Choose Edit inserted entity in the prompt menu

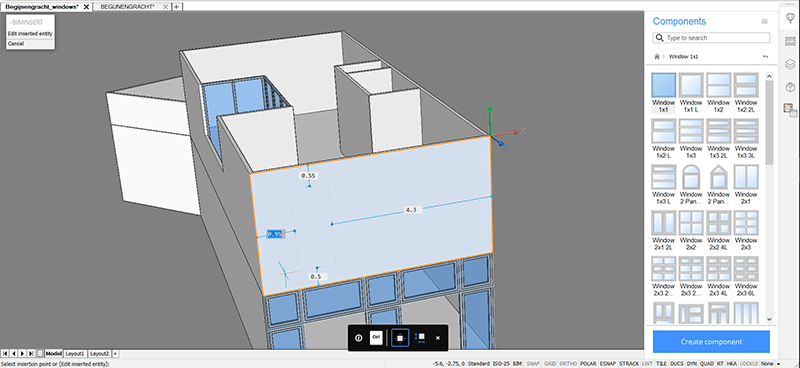pyautogui.click(x=30, y=34)
